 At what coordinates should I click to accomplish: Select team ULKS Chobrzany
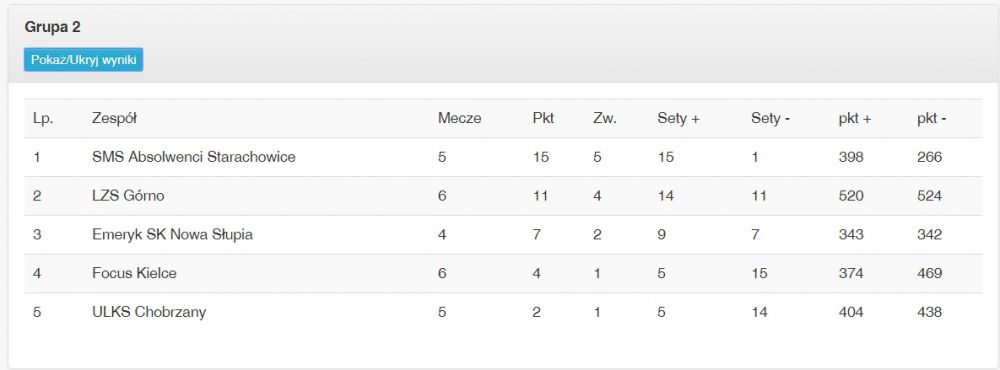[149, 312]
